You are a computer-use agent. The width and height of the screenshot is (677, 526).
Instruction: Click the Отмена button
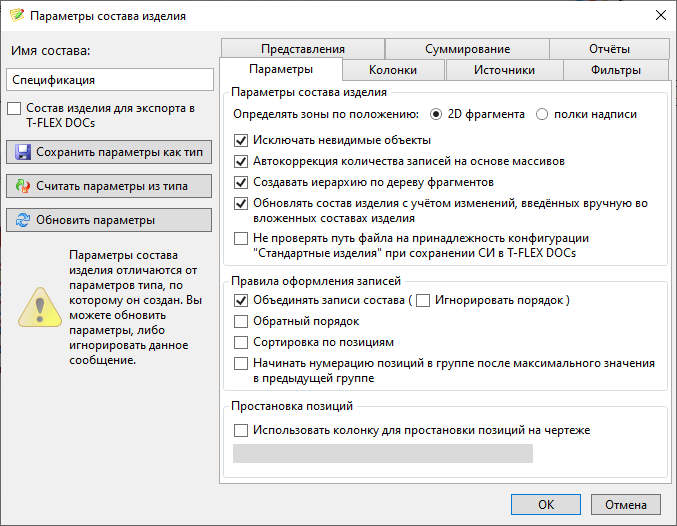(x=626, y=505)
